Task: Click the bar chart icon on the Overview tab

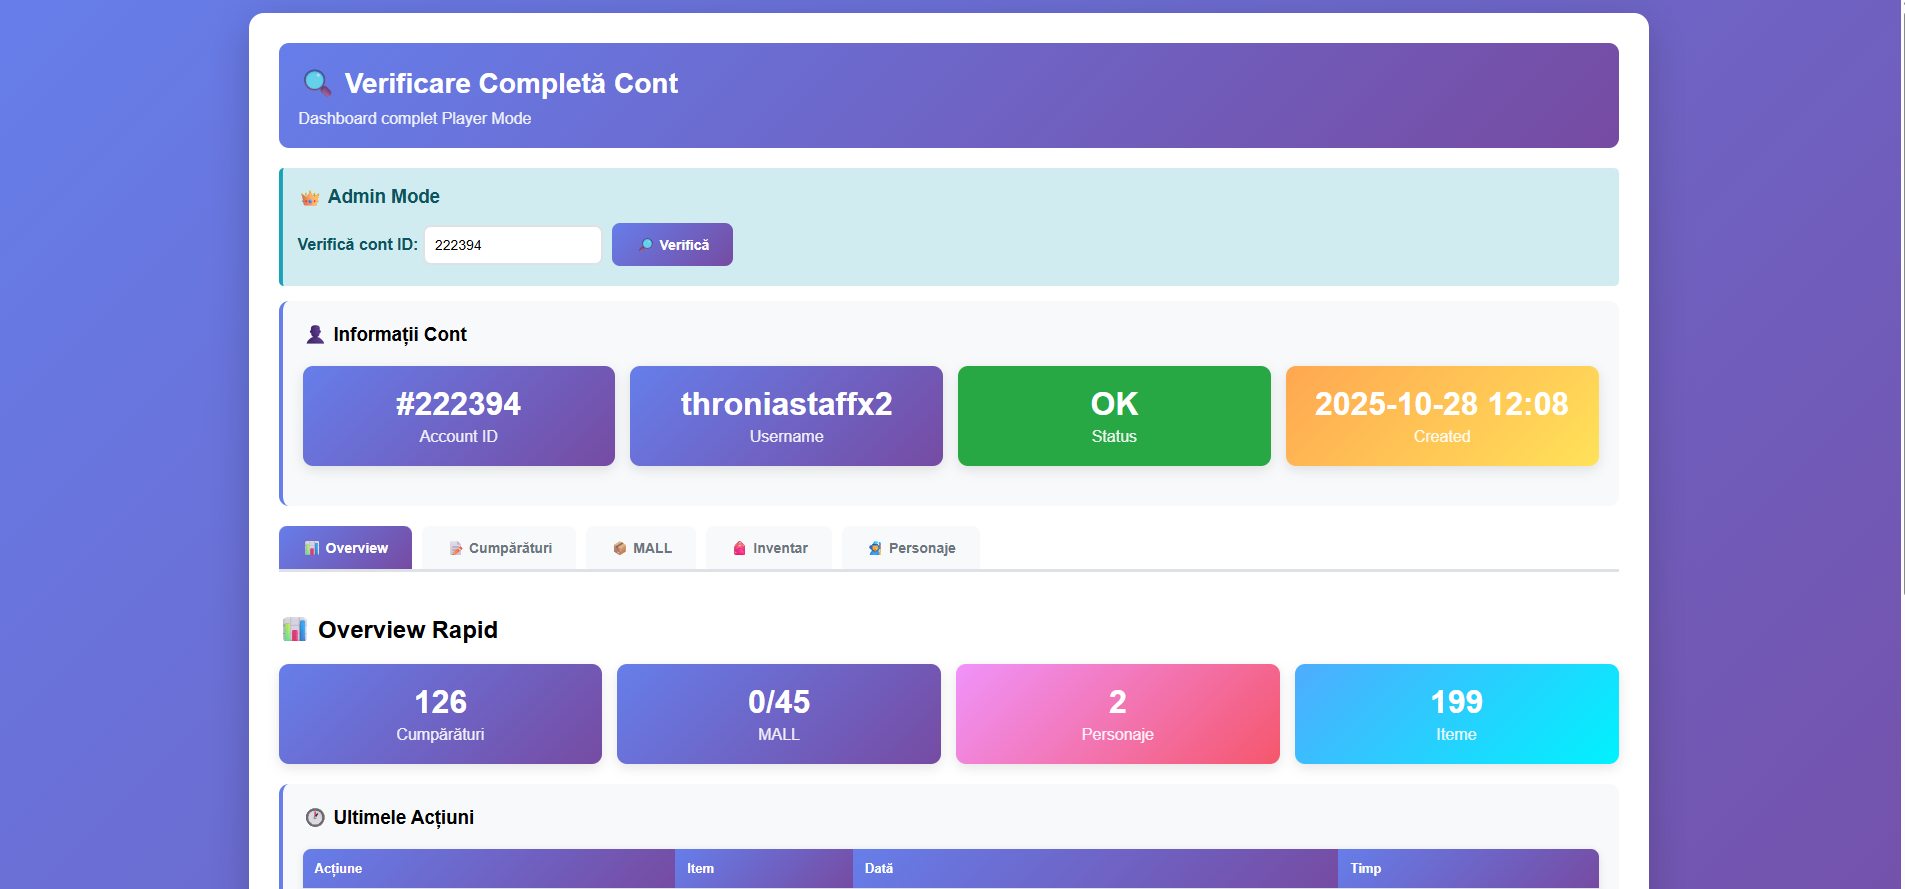Action: click(310, 547)
